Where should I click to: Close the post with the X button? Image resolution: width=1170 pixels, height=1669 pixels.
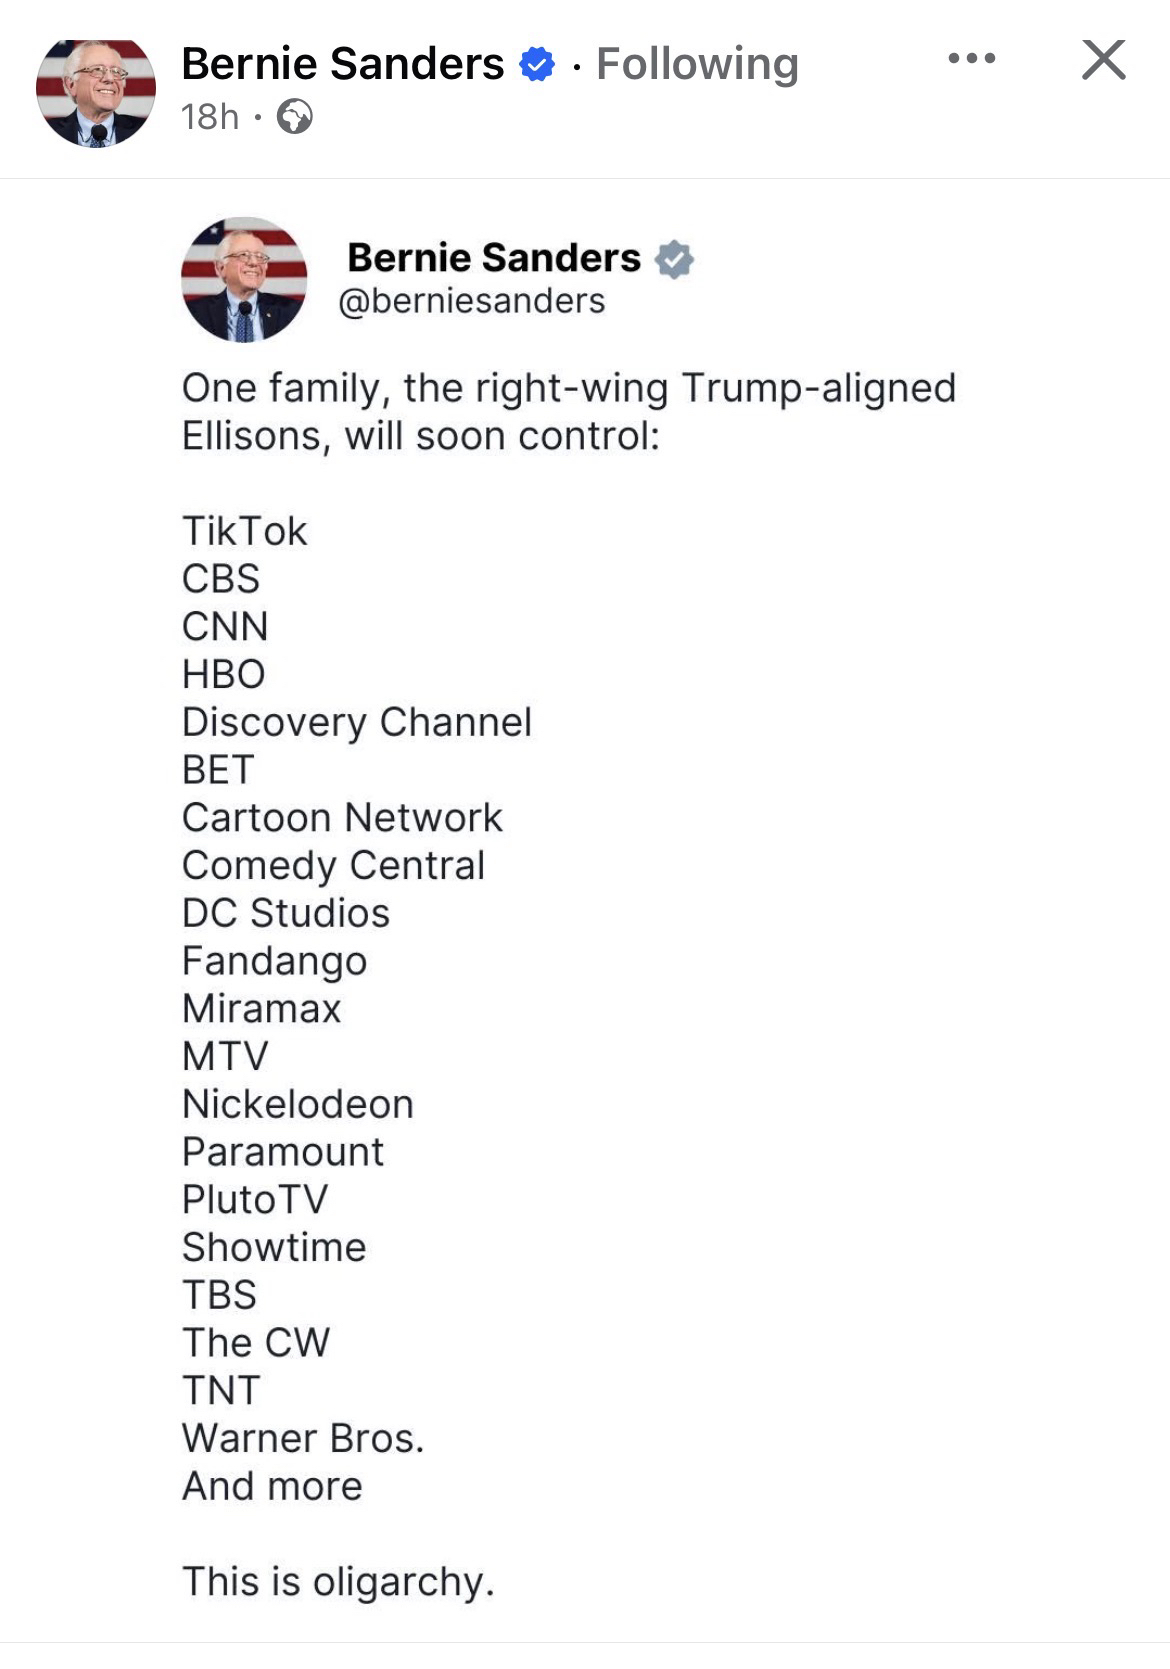[1104, 60]
